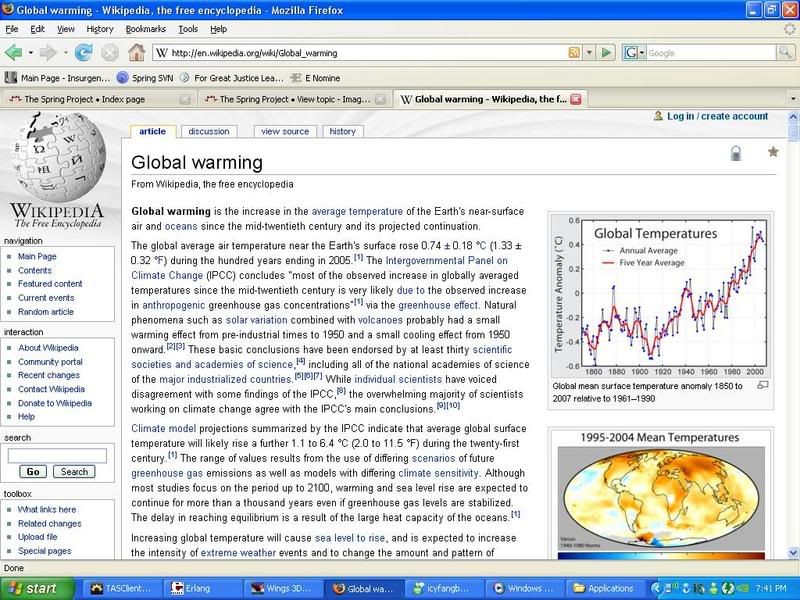Click the Go button in Wikipedia search

click(x=33, y=472)
